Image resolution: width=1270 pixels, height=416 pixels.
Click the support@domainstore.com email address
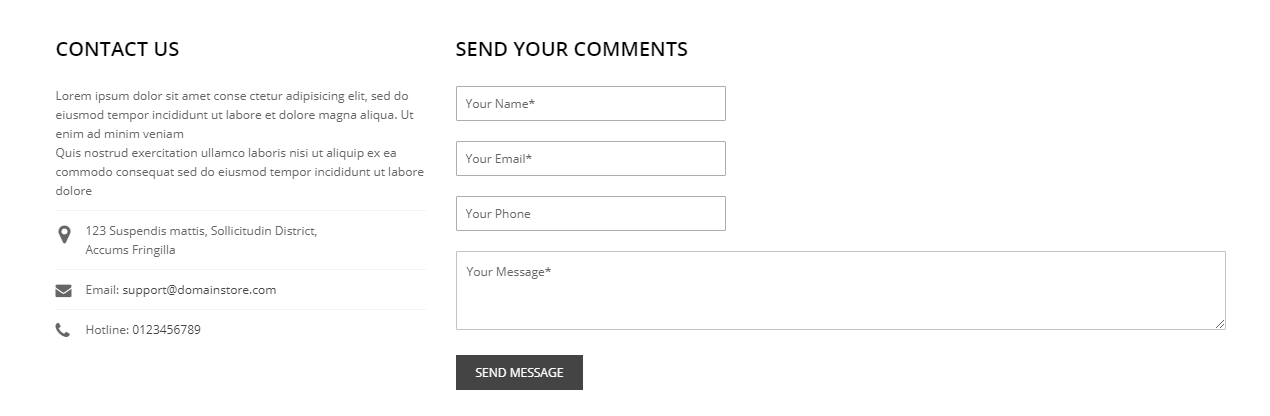click(x=199, y=290)
